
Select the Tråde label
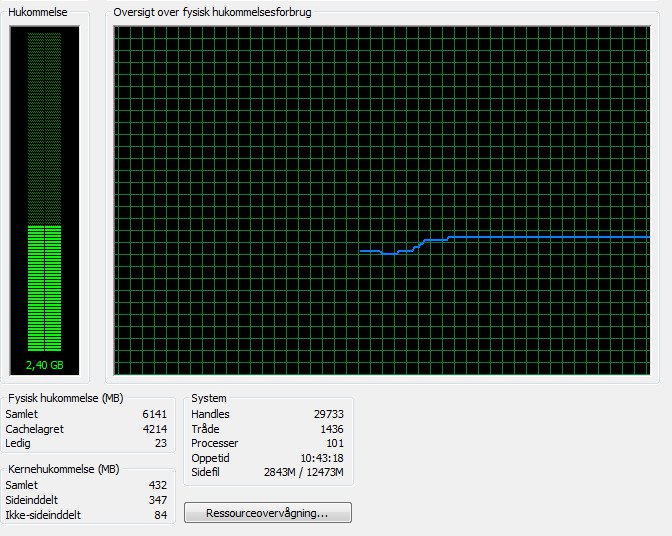pyautogui.click(x=205, y=429)
